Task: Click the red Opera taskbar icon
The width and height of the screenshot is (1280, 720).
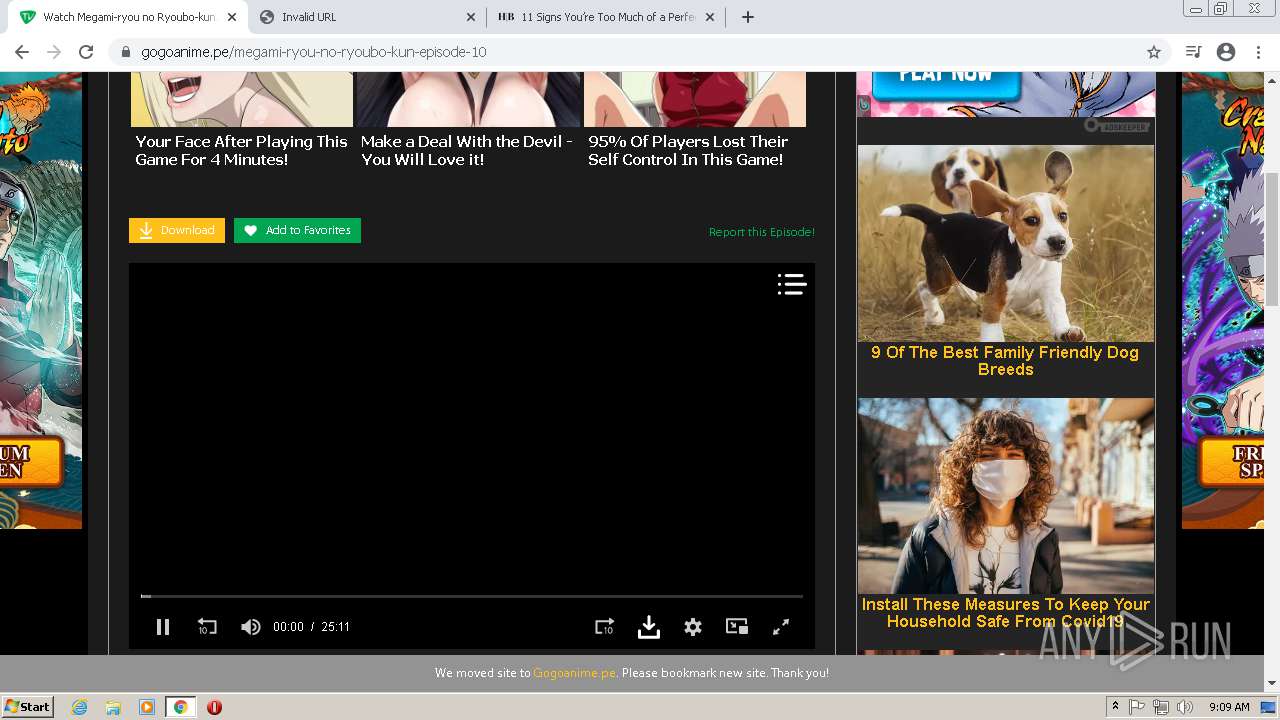Action: 214,707
